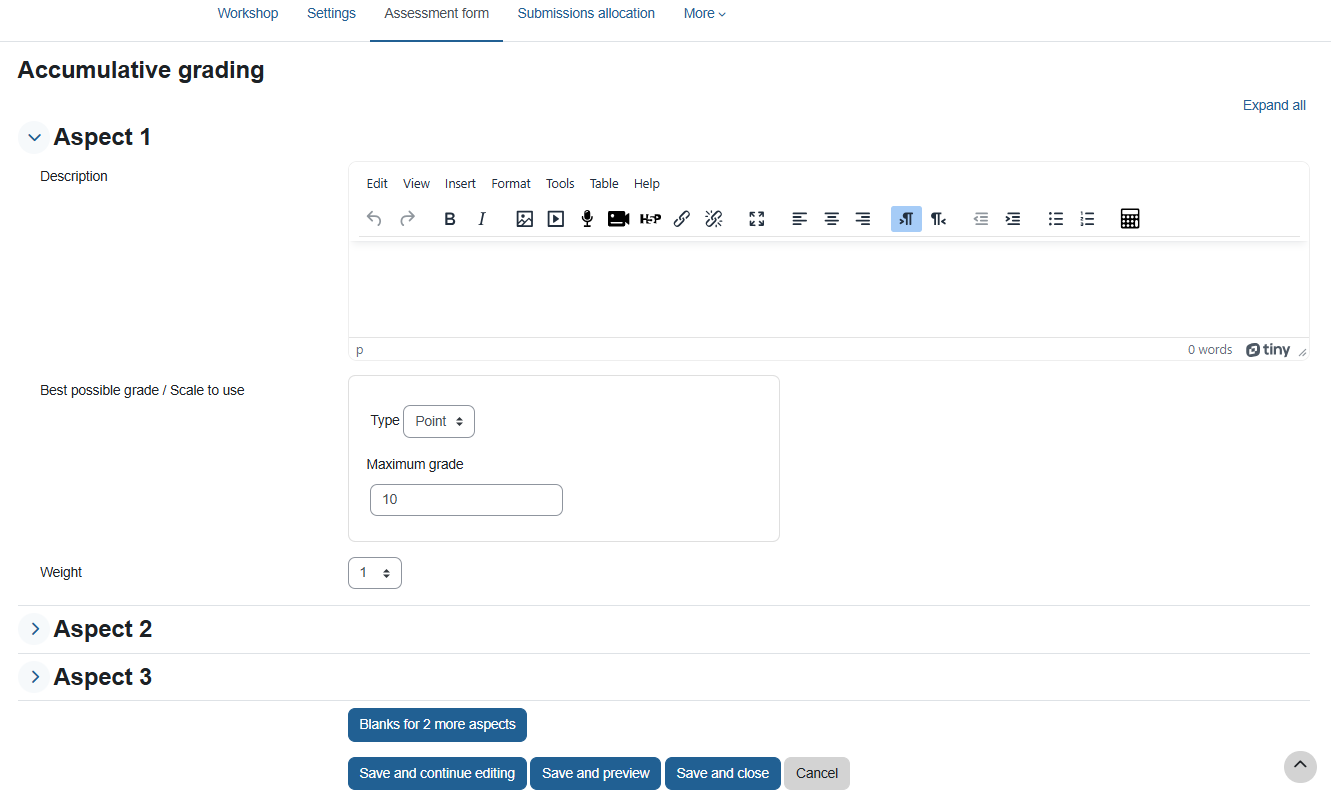Viewport: 1332px width, 803px height.
Task: Set left-to-right text direction
Action: tap(906, 219)
